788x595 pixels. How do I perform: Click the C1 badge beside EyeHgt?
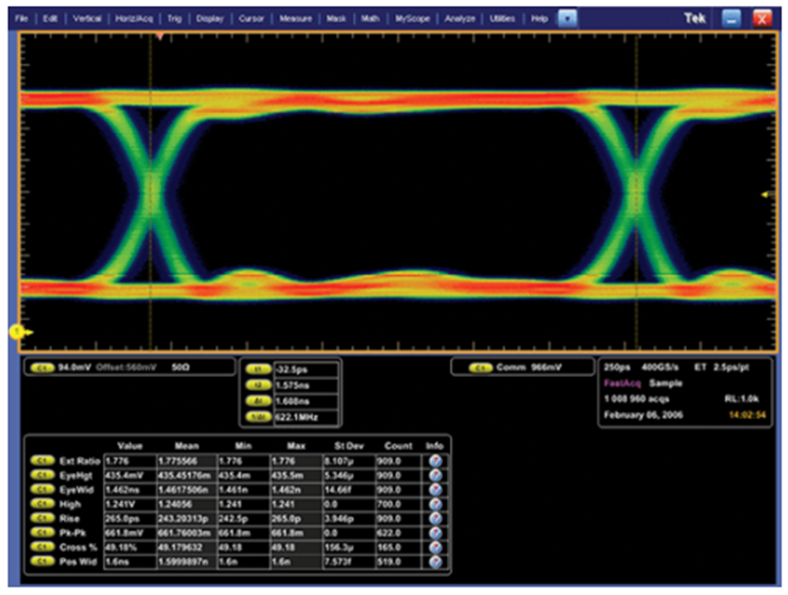[x=44, y=476]
